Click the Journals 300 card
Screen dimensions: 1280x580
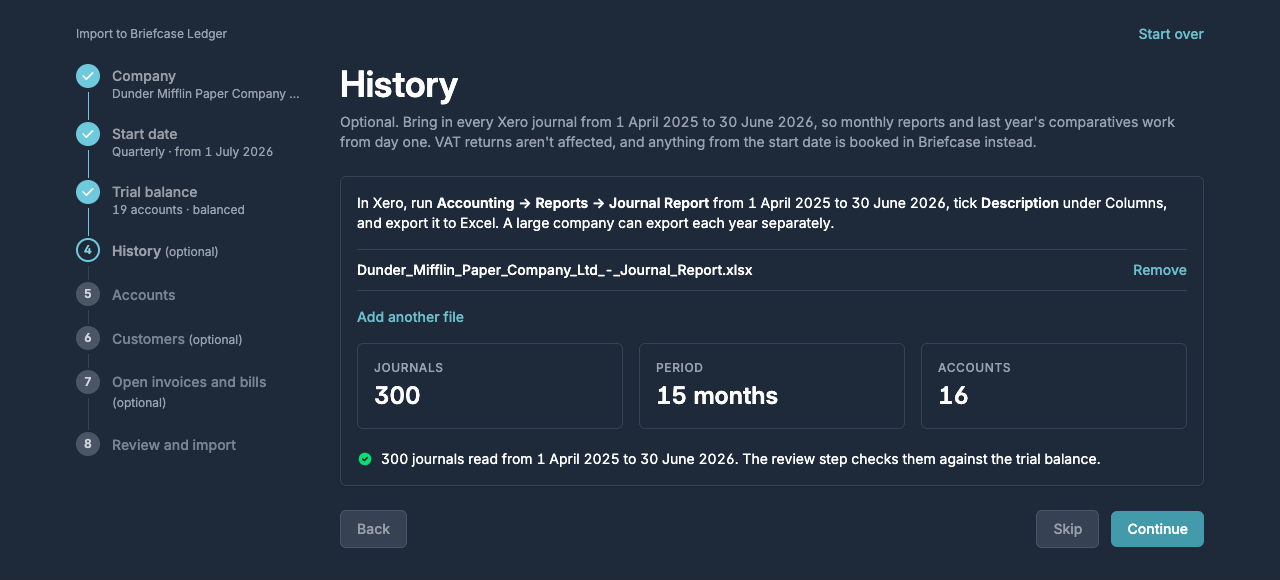(490, 386)
